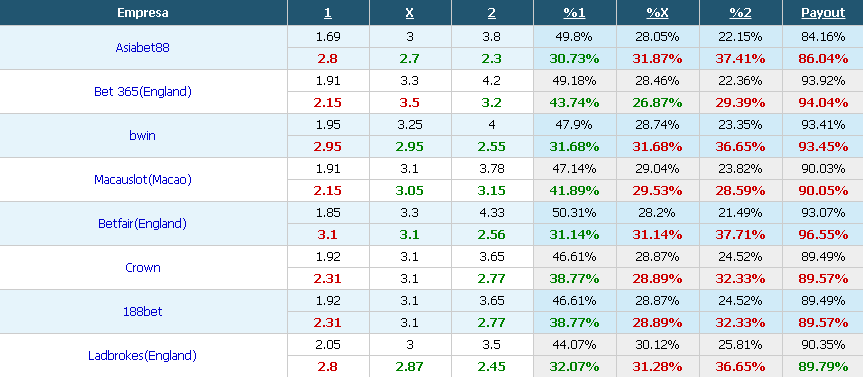Sort by the 1 column header
863x377 pixels.
(328, 13)
